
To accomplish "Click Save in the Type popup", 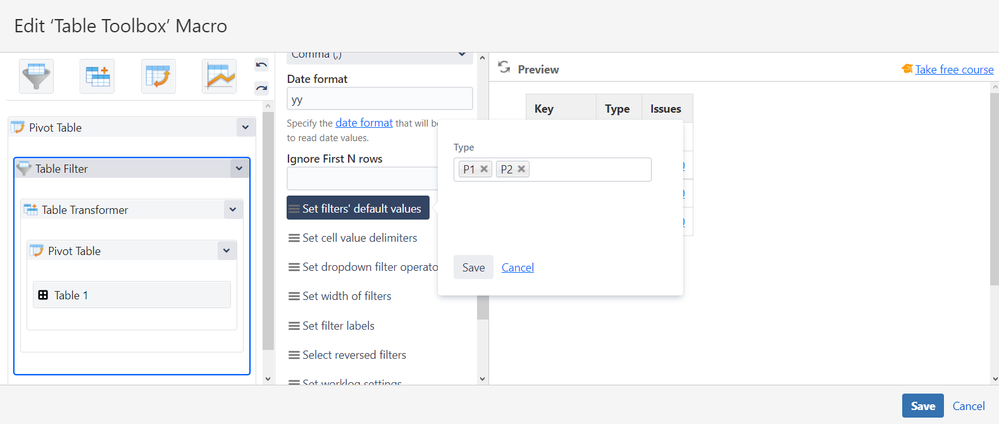I will pos(473,267).
